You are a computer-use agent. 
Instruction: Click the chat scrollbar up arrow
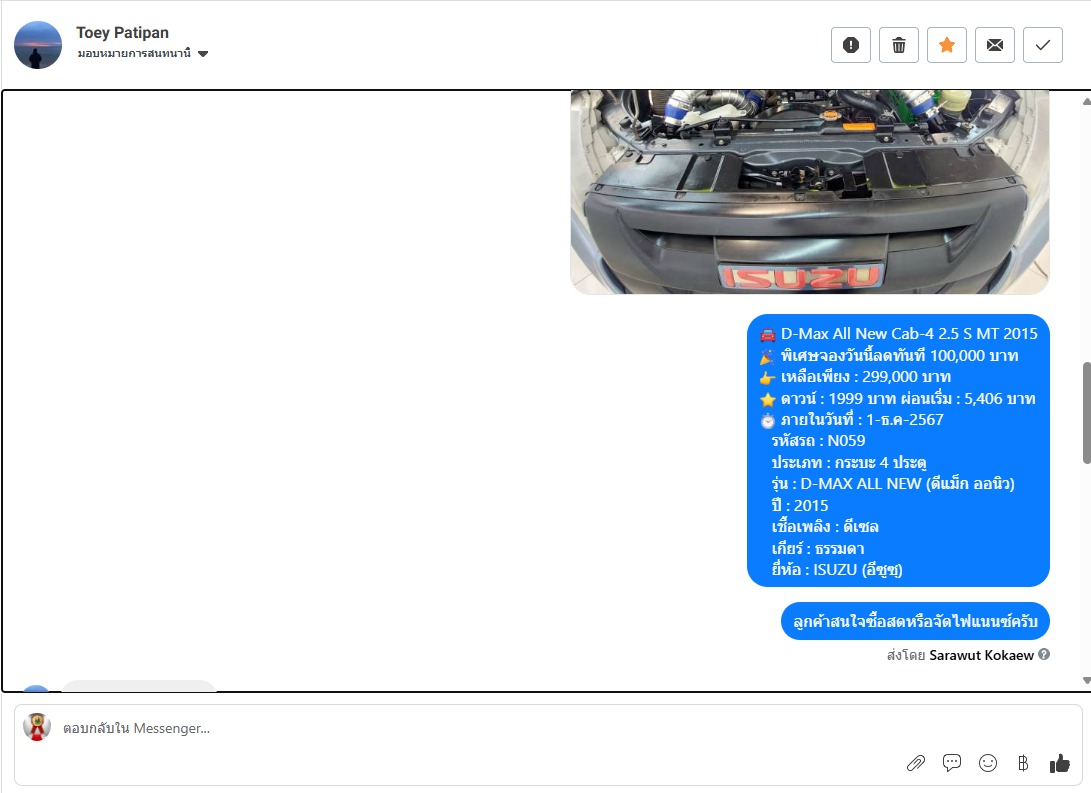[x=1086, y=102]
